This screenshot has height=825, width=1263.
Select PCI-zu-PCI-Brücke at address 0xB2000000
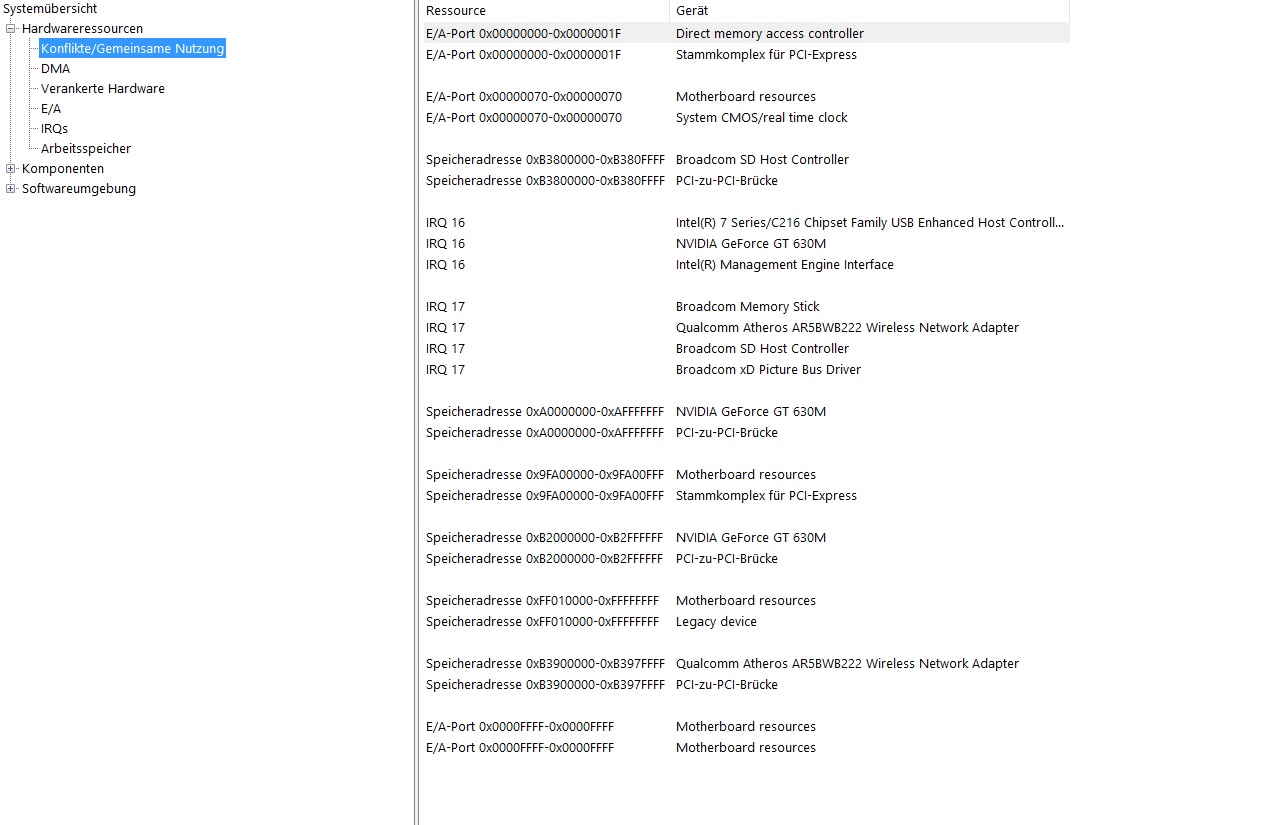pos(746,559)
